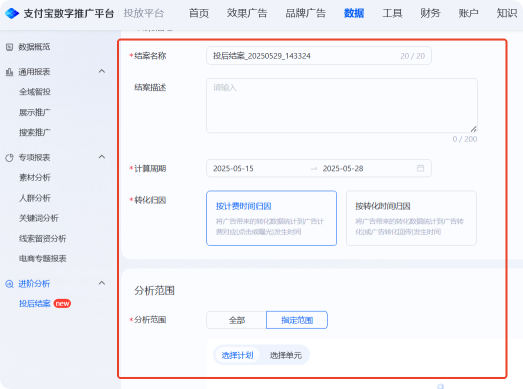
Task: Open the 账户 top menu
Action: tap(468, 13)
